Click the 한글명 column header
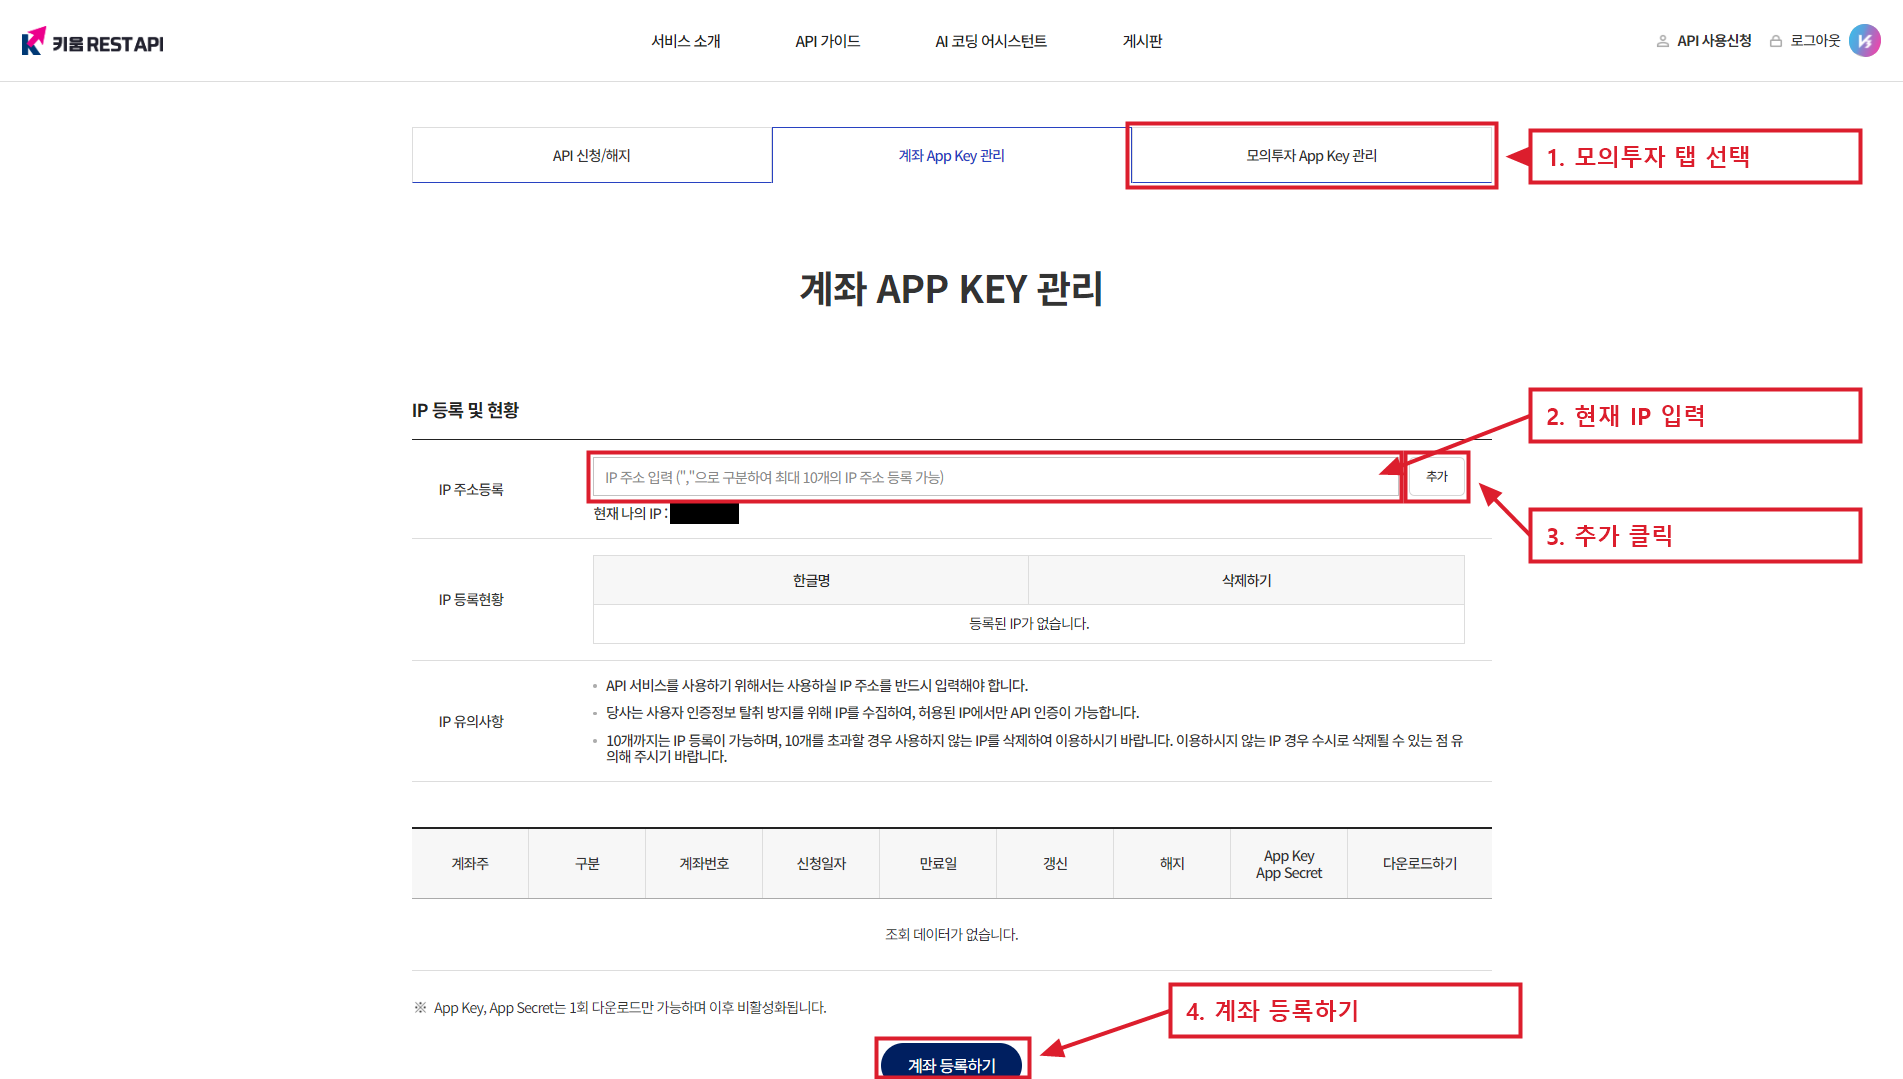 (x=811, y=580)
